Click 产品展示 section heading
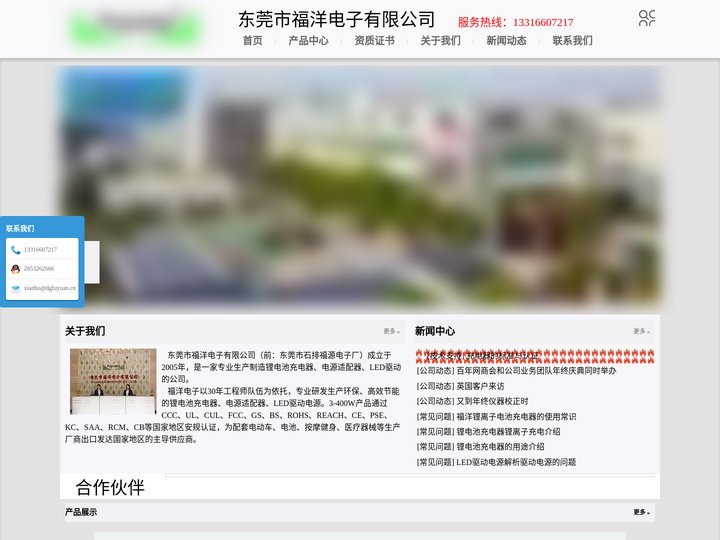The height and width of the screenshot is (540, 720). tap(81, 512)
